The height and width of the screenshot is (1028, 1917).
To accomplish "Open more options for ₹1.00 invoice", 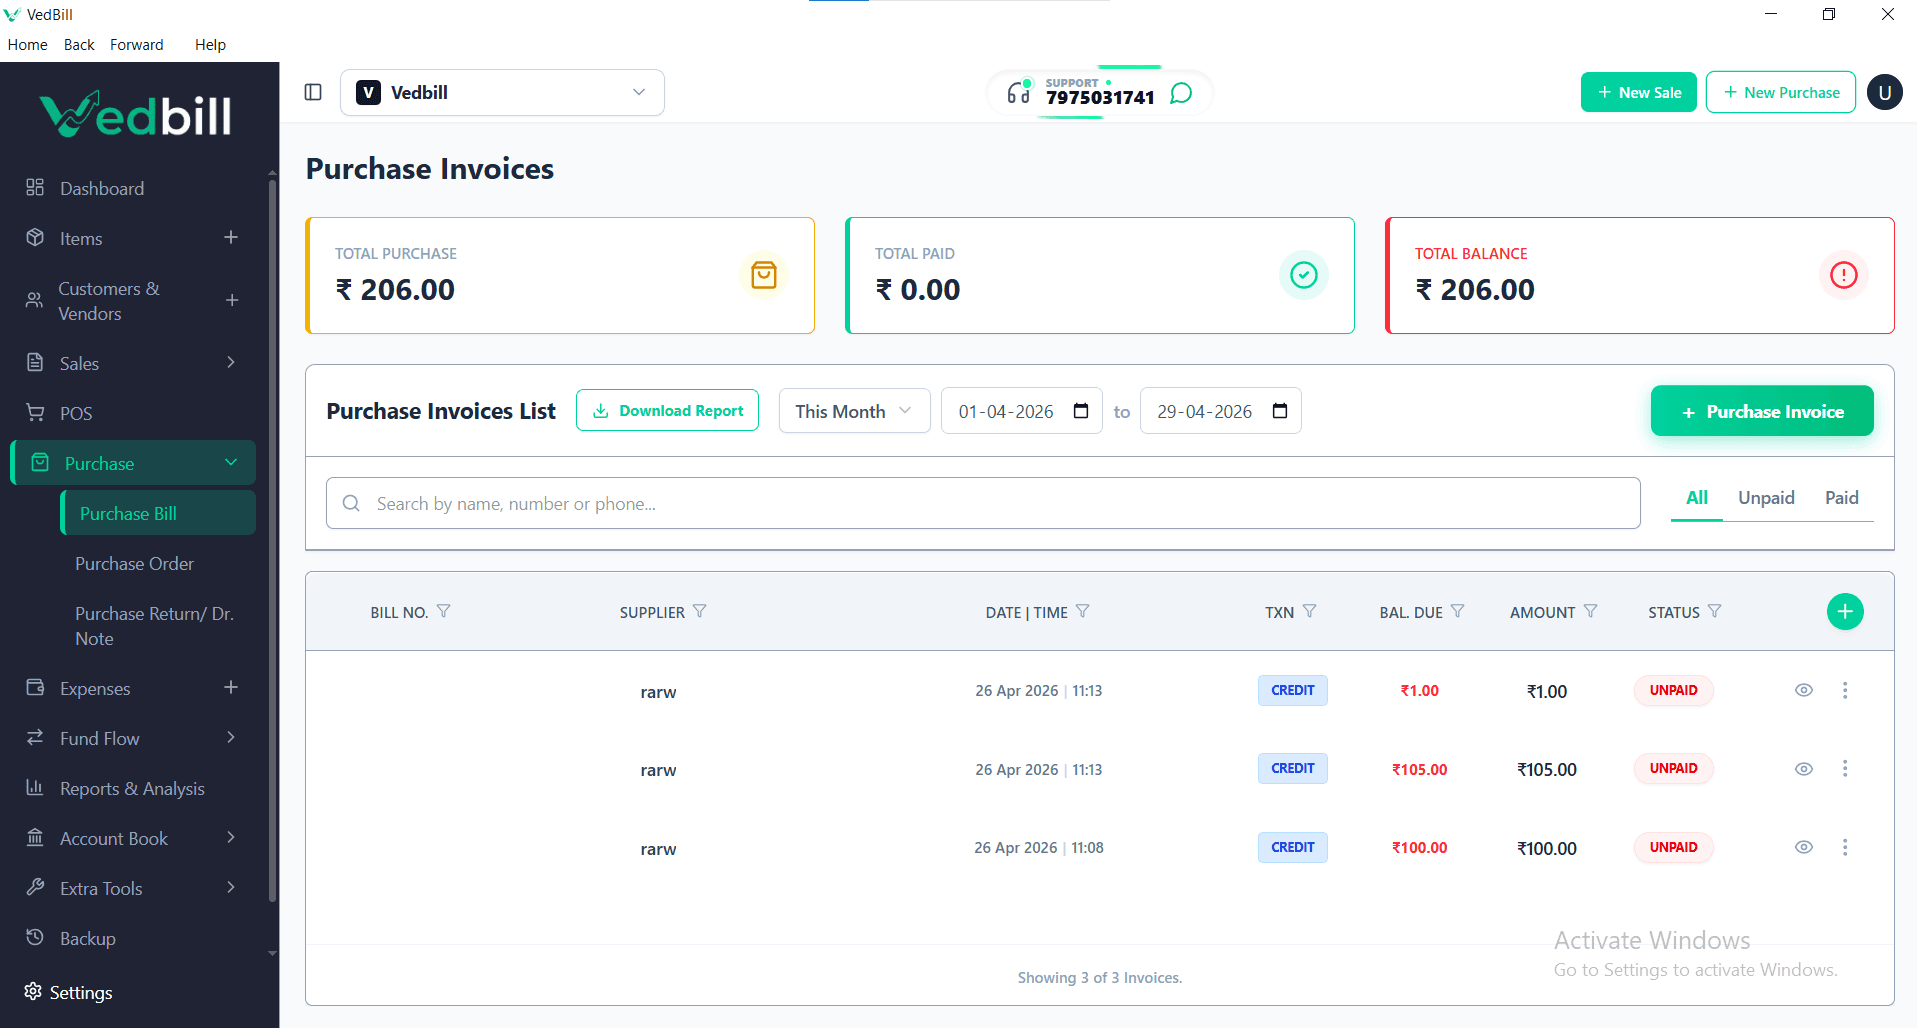I will 1845,690.
